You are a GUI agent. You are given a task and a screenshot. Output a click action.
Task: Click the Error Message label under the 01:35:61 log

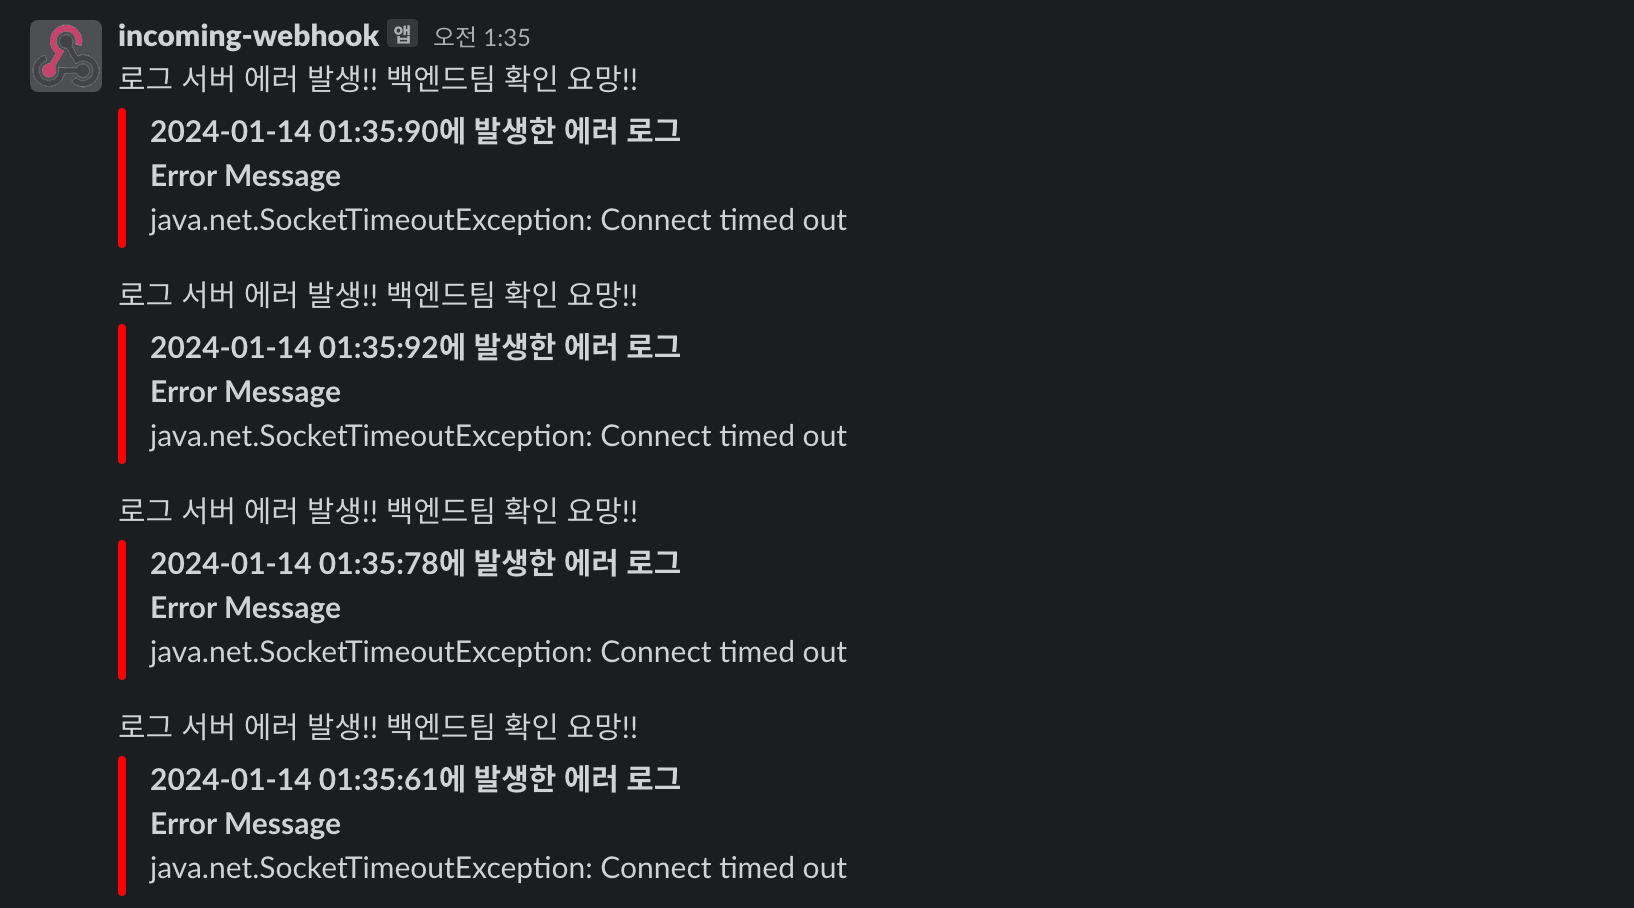coord(246,824)
